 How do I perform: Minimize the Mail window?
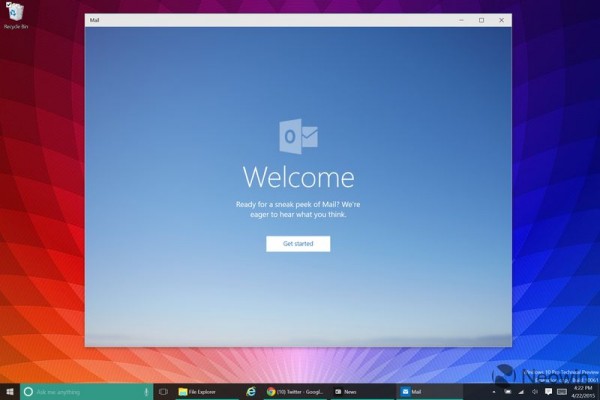click(x=461, y=19)
